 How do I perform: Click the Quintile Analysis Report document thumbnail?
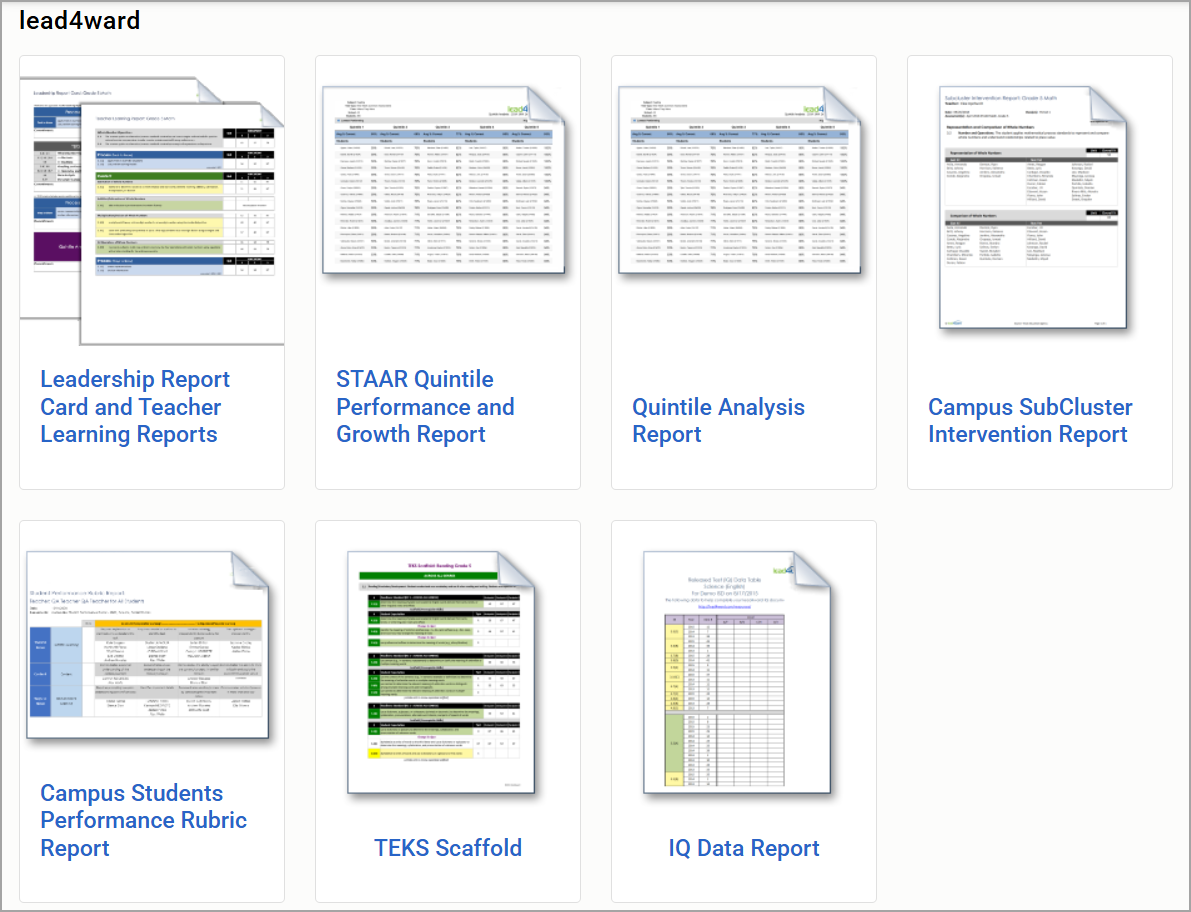pyautogui.click(x=740, y=180)
